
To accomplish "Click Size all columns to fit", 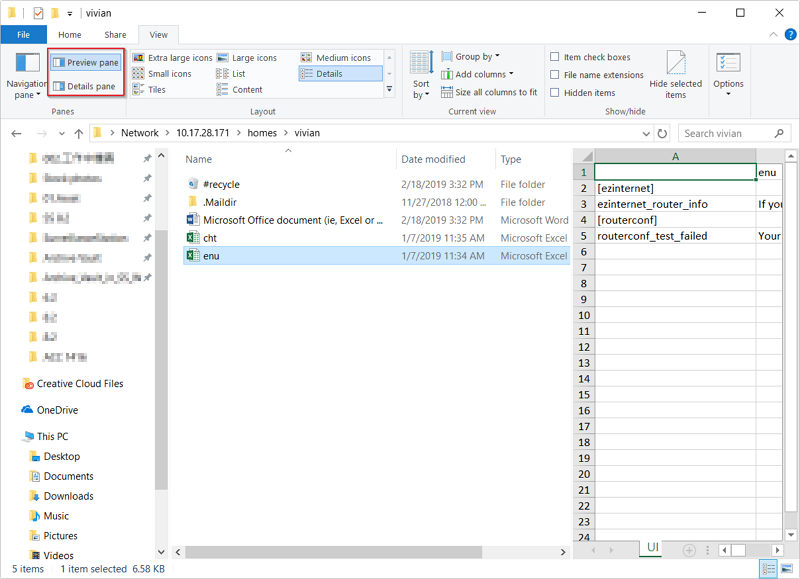I will coord(494,92).
